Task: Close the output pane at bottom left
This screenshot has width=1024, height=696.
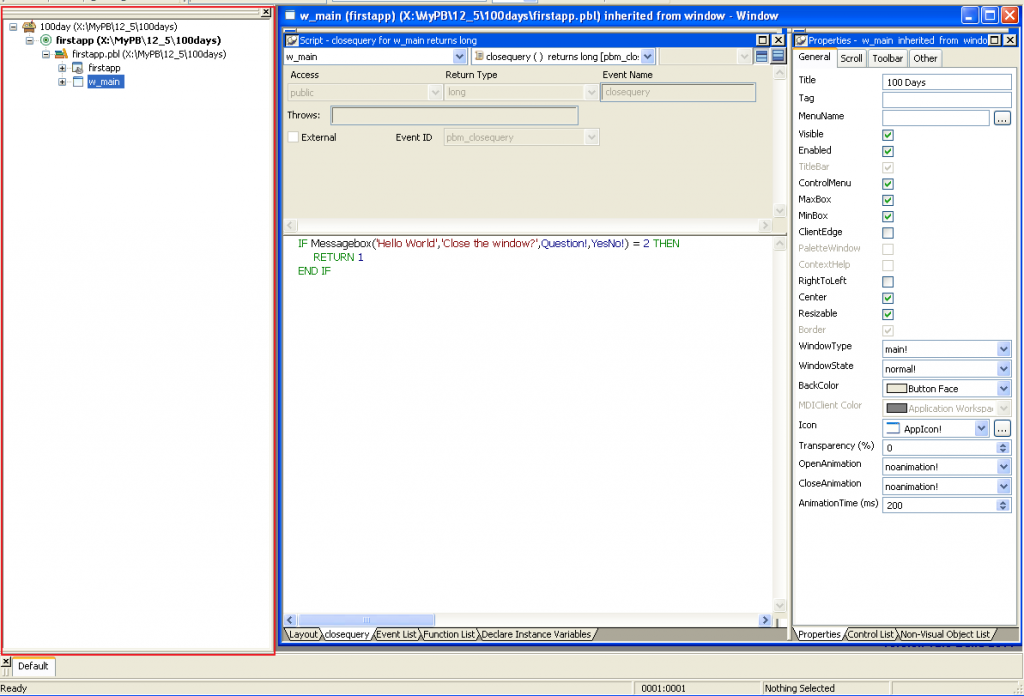Action: pos(6,661)
